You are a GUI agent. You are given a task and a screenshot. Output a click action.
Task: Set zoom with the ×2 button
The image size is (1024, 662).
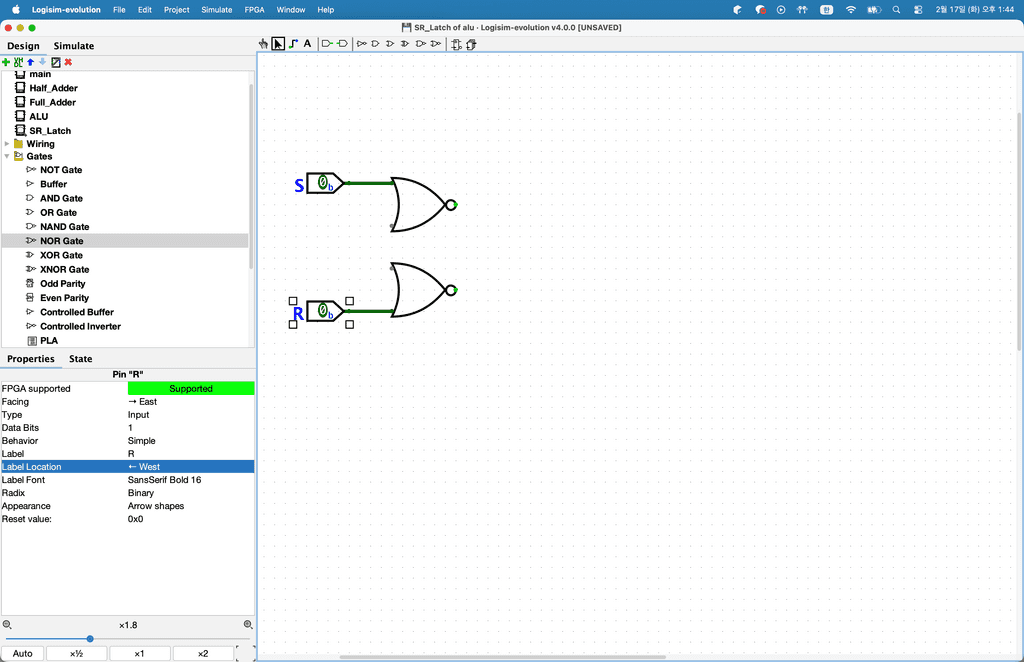pyautogui.click(x=203, y=654)
